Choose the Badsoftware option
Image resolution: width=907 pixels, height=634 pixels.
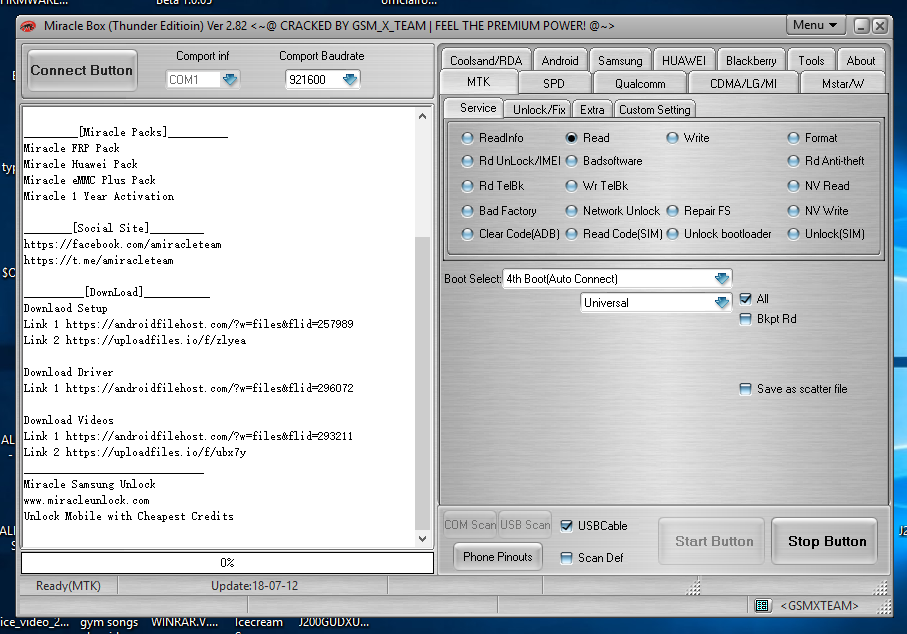pos(604,161)
